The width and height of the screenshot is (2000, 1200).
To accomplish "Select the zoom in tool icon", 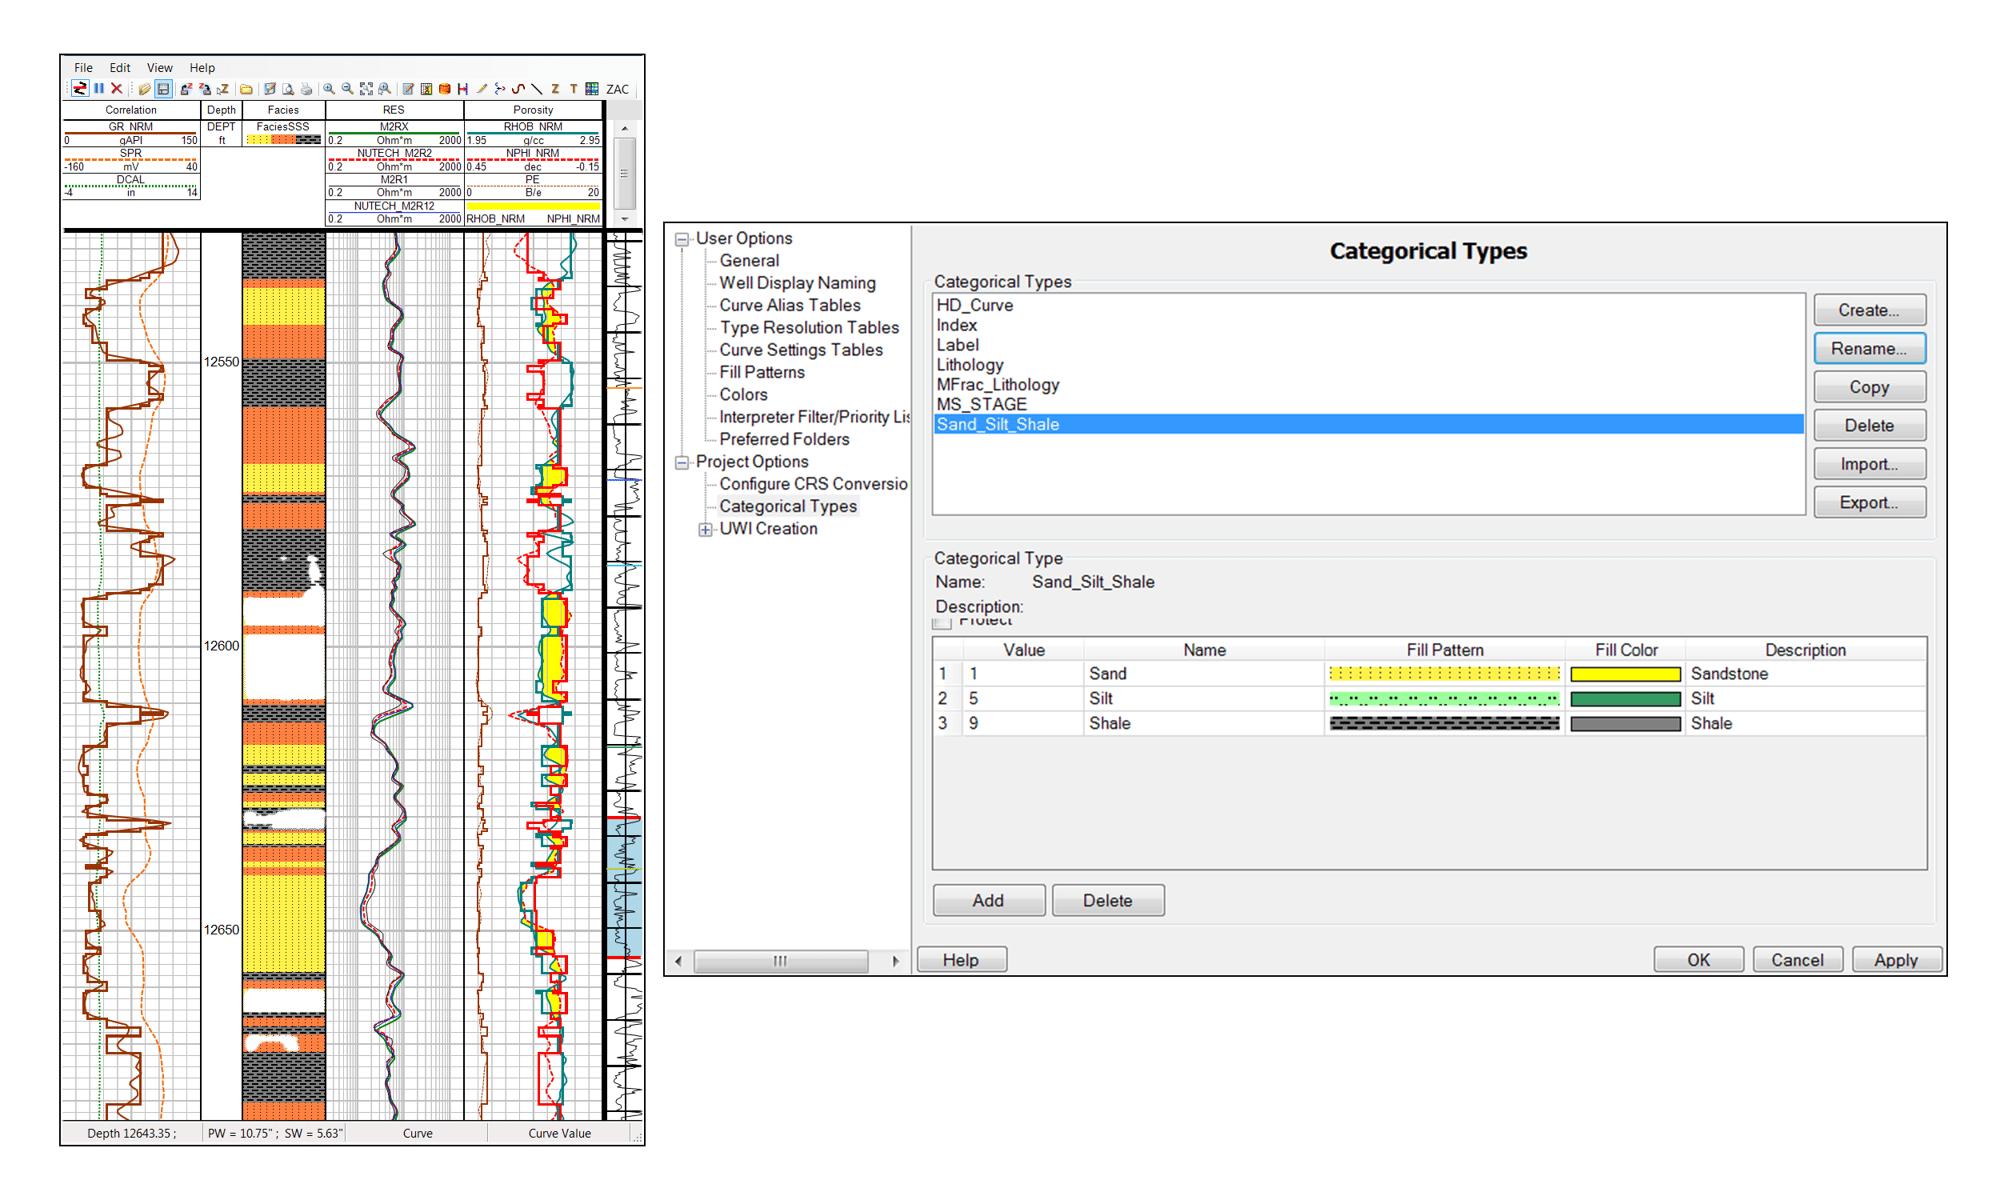I will point(331,90).
